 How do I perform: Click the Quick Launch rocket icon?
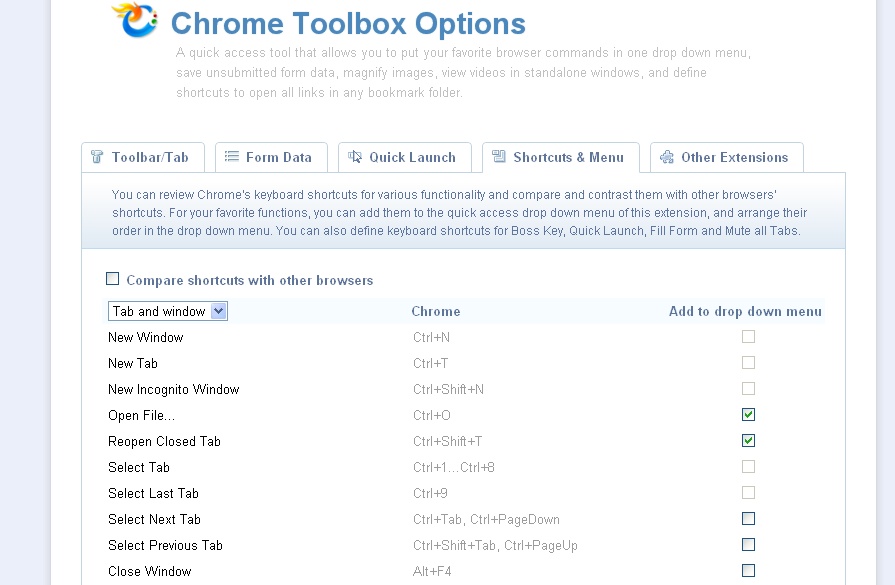click(x=354, y=156)
